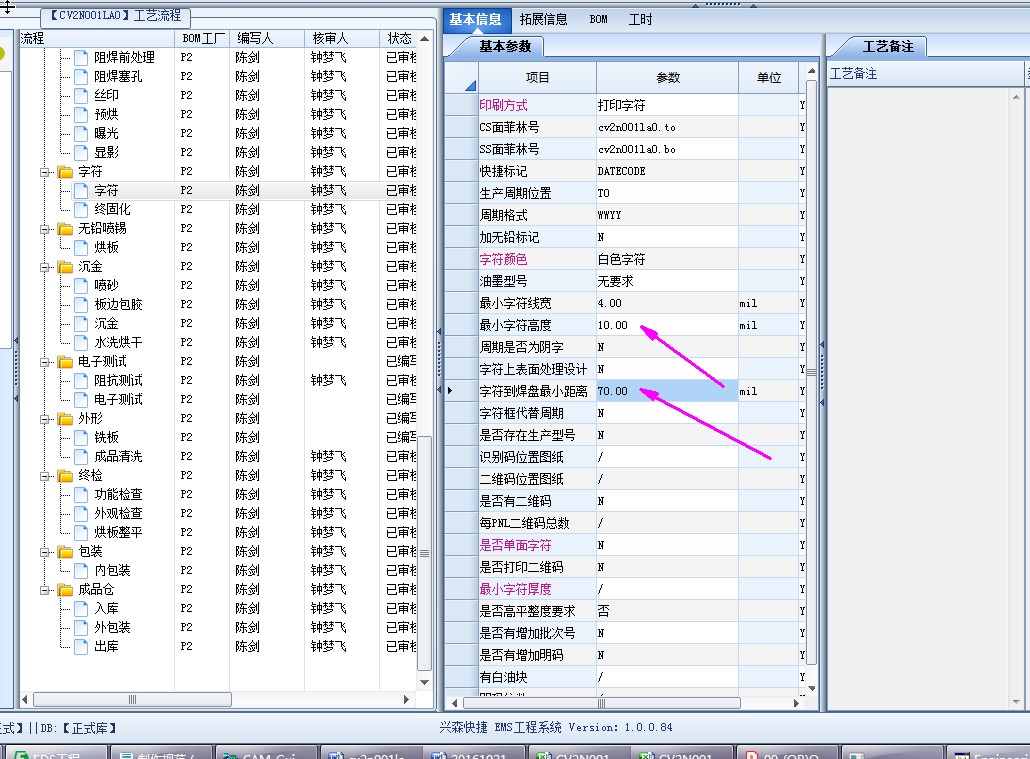Click the 参数 column header
The height and width of the screenshot is (759, 1030).
pos(667,78)
